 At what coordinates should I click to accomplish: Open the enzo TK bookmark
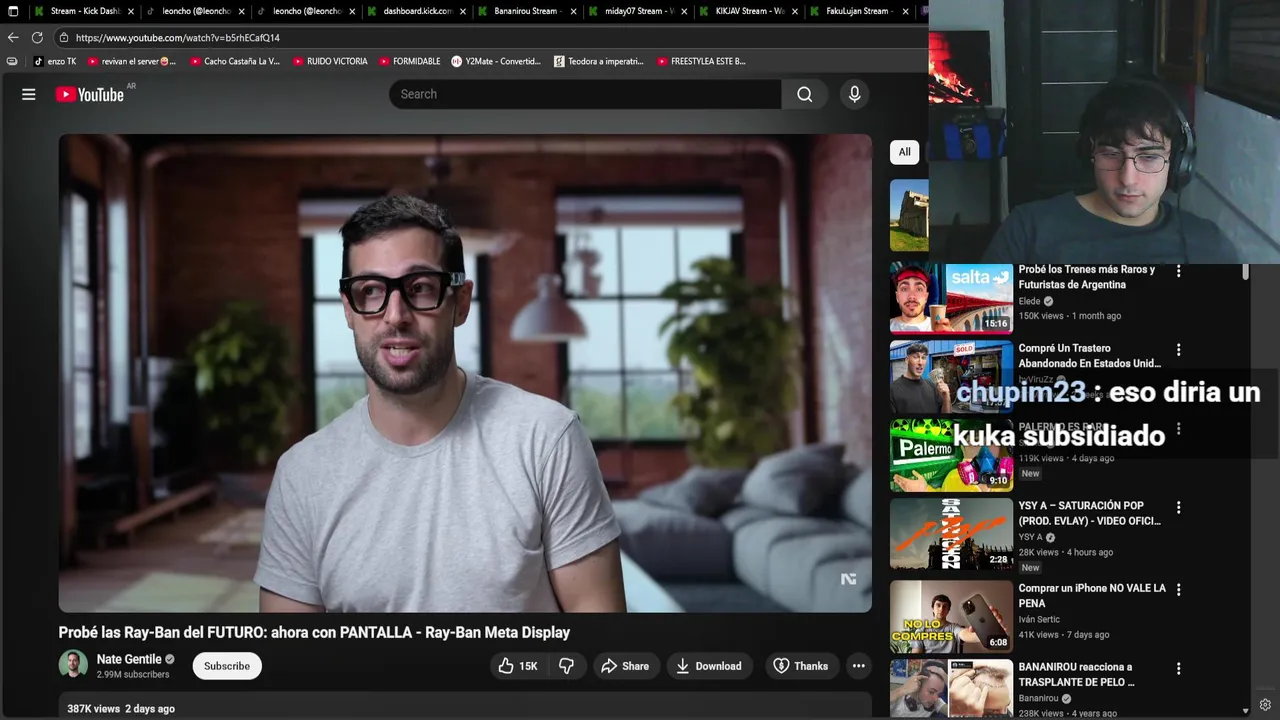point(55,61)
